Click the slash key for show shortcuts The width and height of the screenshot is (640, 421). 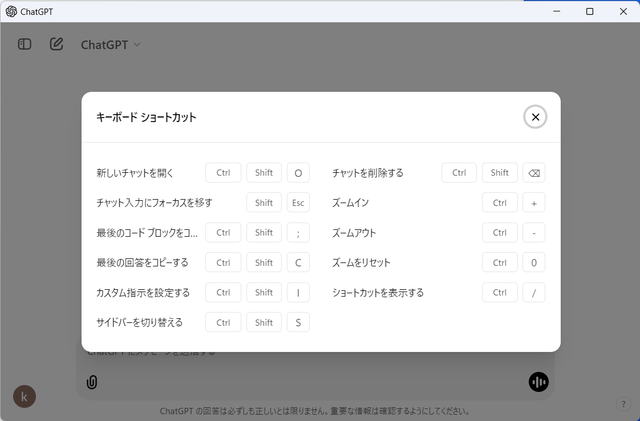[x=534, y=293]
